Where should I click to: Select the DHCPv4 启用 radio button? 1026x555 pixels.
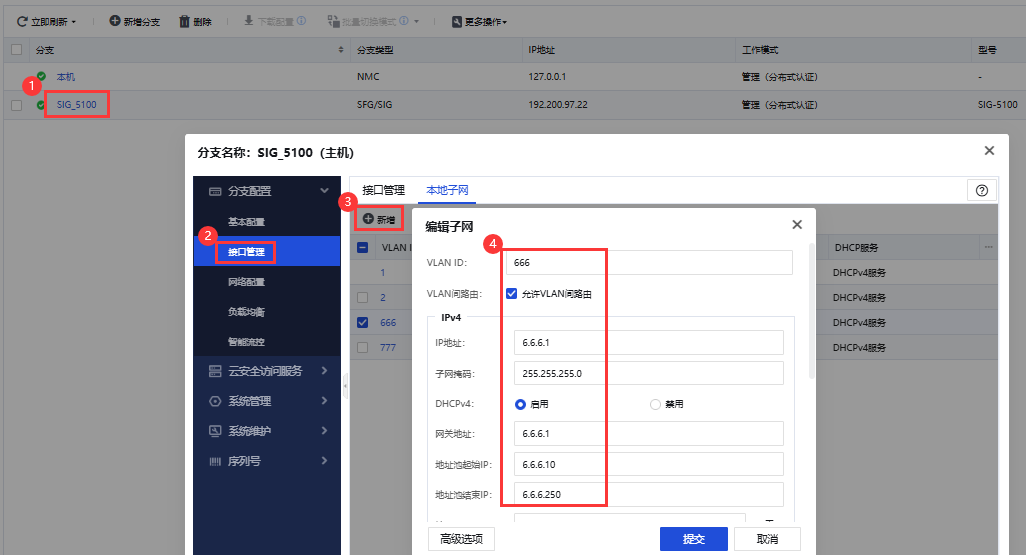(x=520, y=404)
